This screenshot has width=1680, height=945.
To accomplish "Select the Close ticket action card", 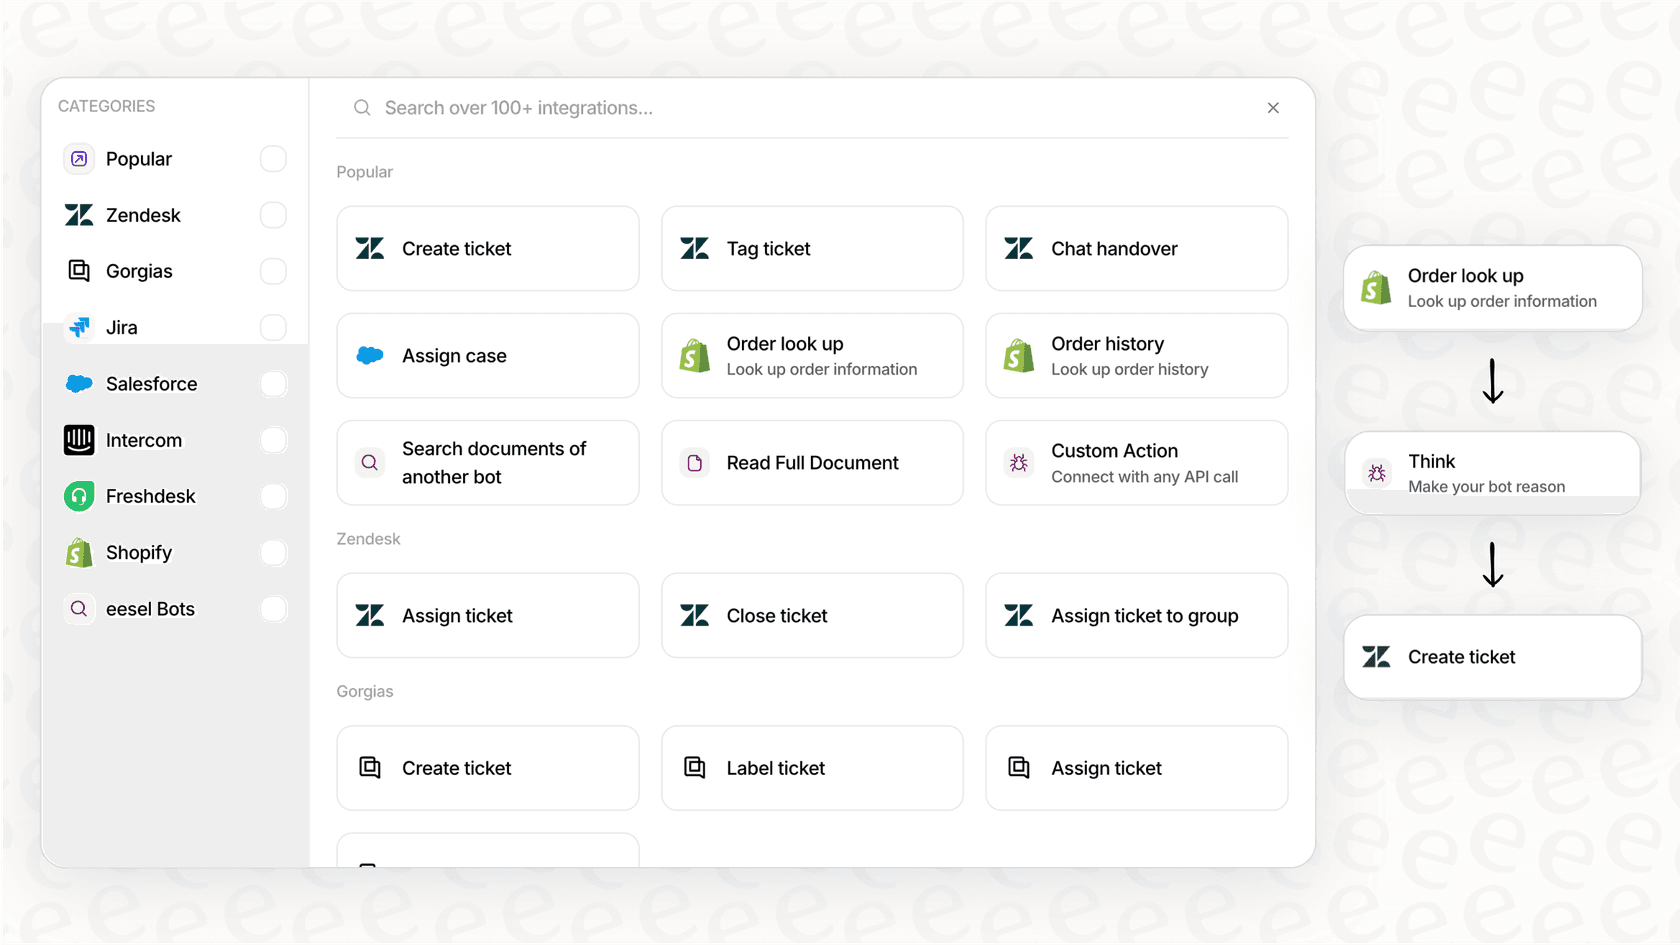I will pyautogui.click(x=811, y=615).
